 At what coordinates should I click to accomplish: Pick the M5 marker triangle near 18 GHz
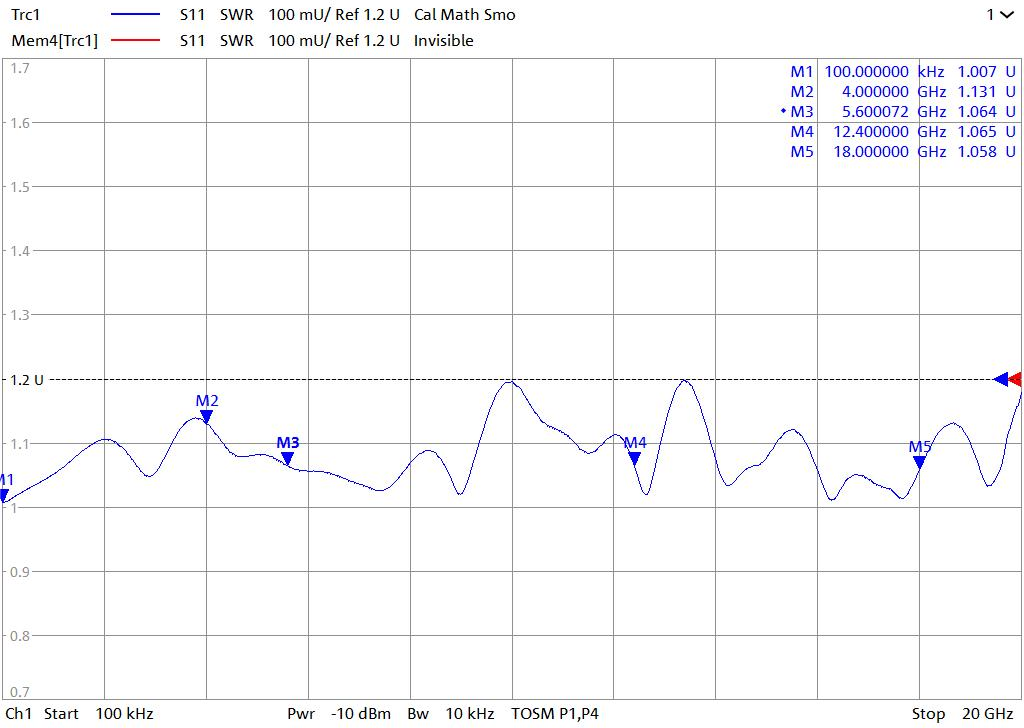(919, 462)
